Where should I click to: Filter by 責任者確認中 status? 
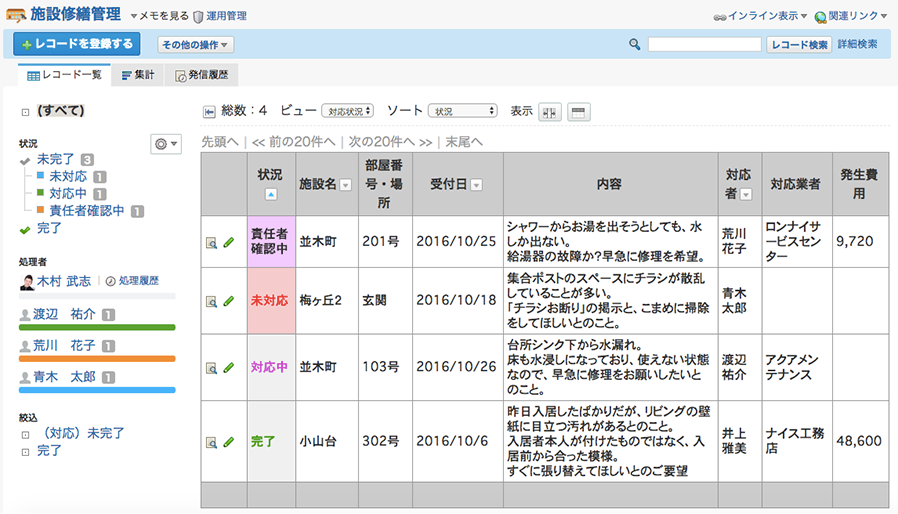pos(87,211)
